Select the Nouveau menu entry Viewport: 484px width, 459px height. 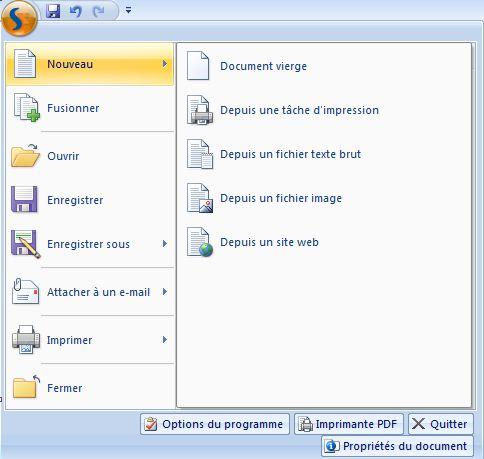(x=90, y=64)
